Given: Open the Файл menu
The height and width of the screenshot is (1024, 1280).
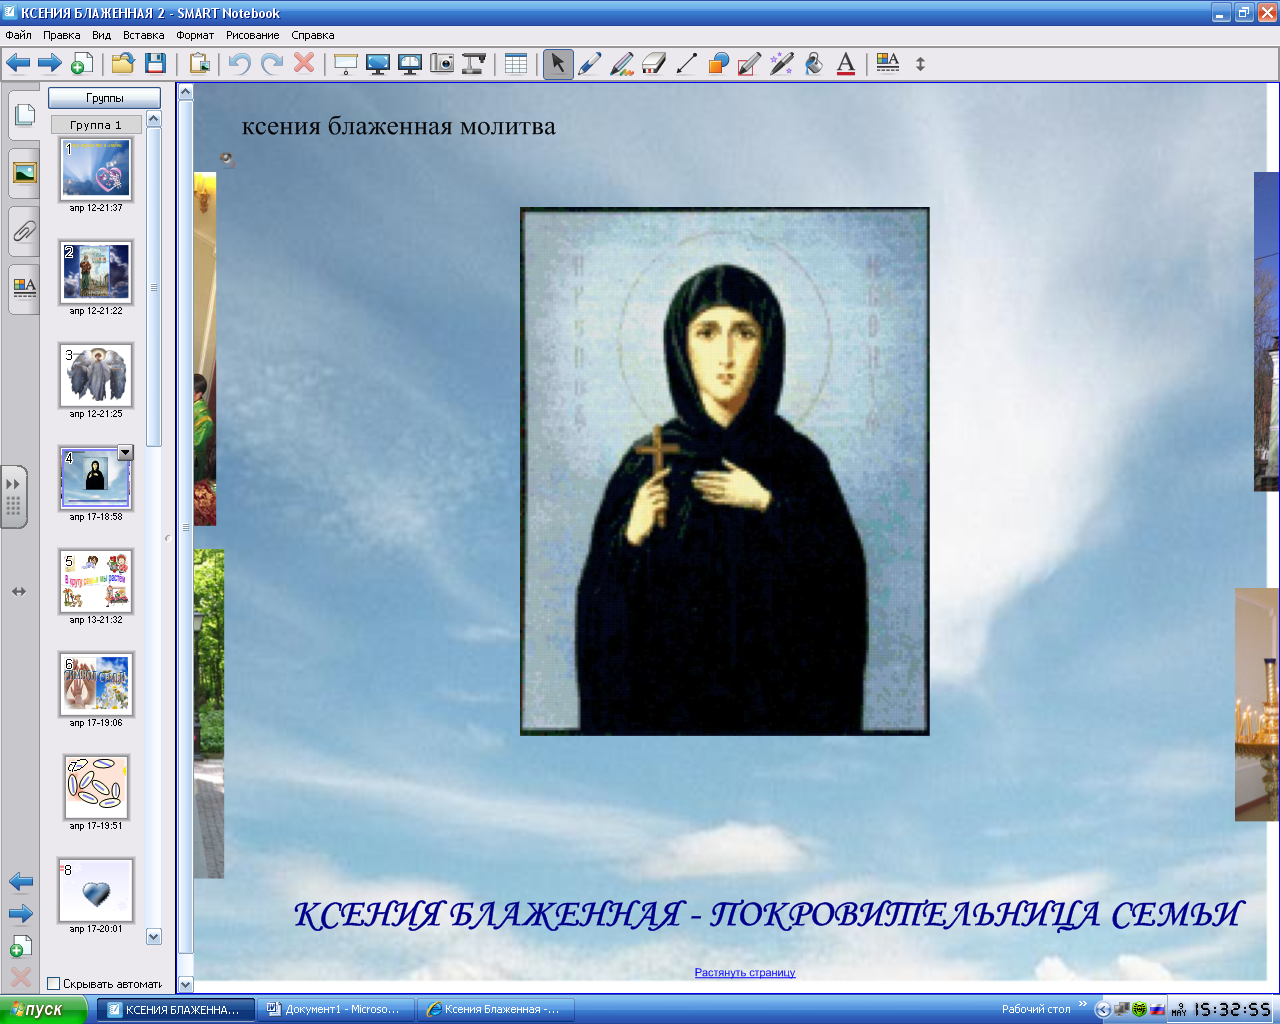Looking at the screenshot, I should 18,35.
